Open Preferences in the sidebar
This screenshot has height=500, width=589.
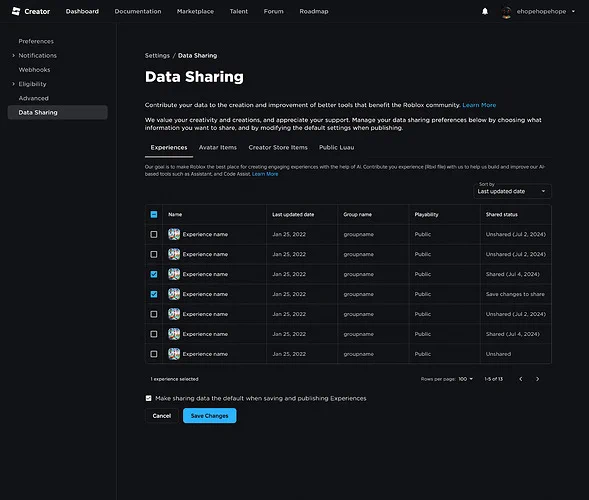36,41
